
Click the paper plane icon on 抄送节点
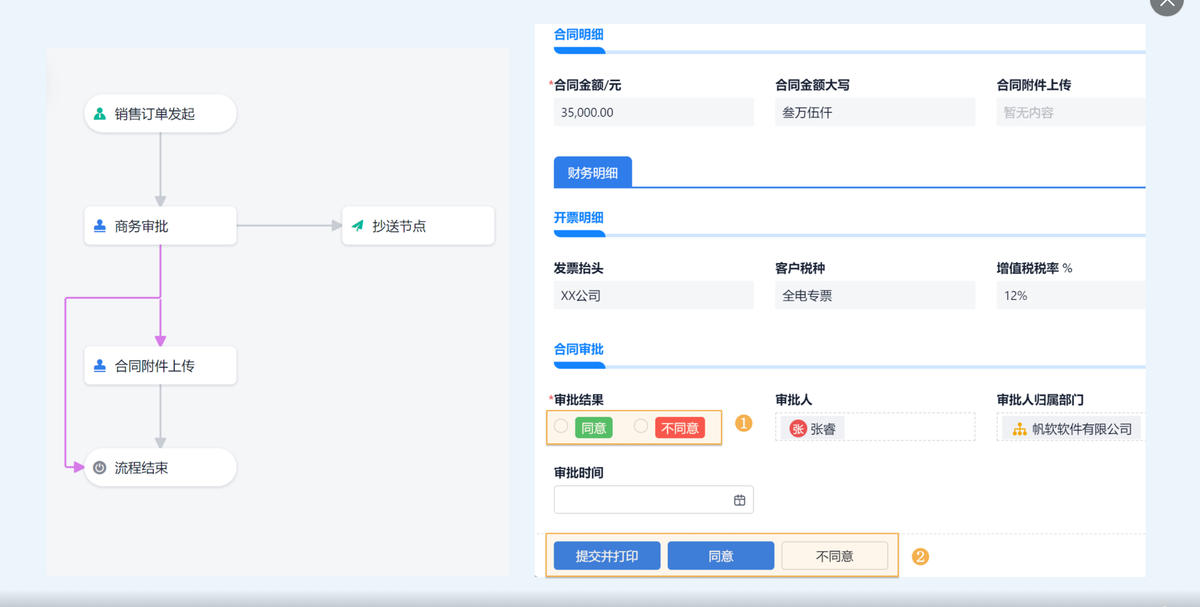click(x=357, y=225)
